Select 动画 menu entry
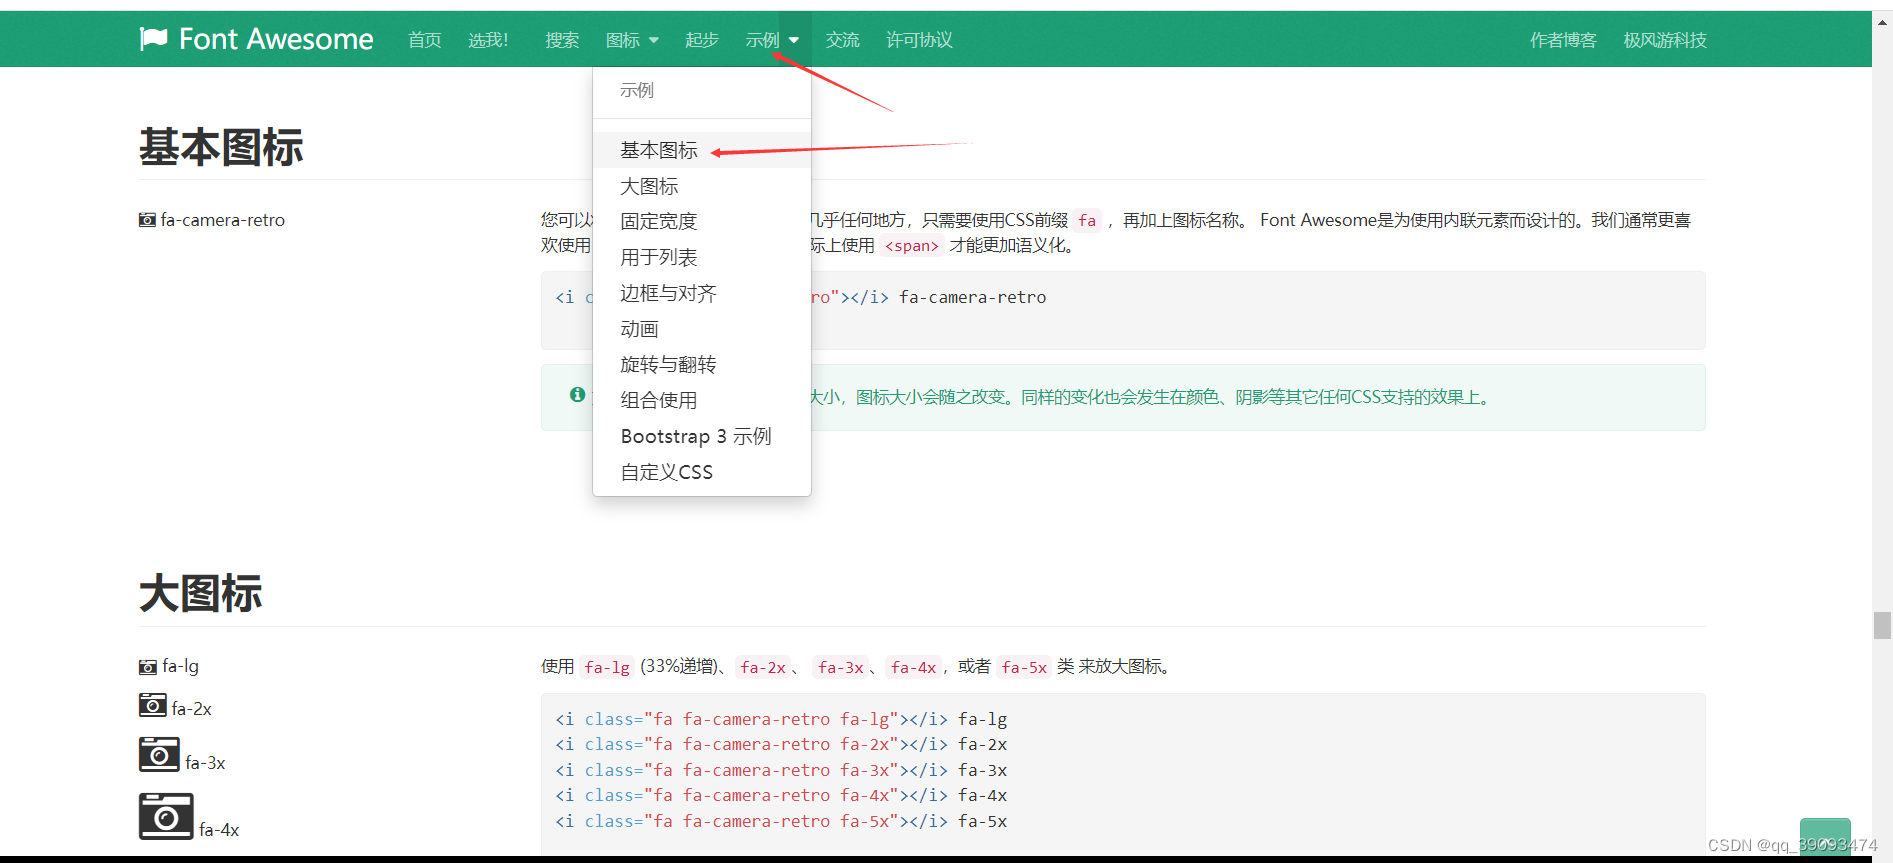This screenshot has width=1893, height=863. 702,329
